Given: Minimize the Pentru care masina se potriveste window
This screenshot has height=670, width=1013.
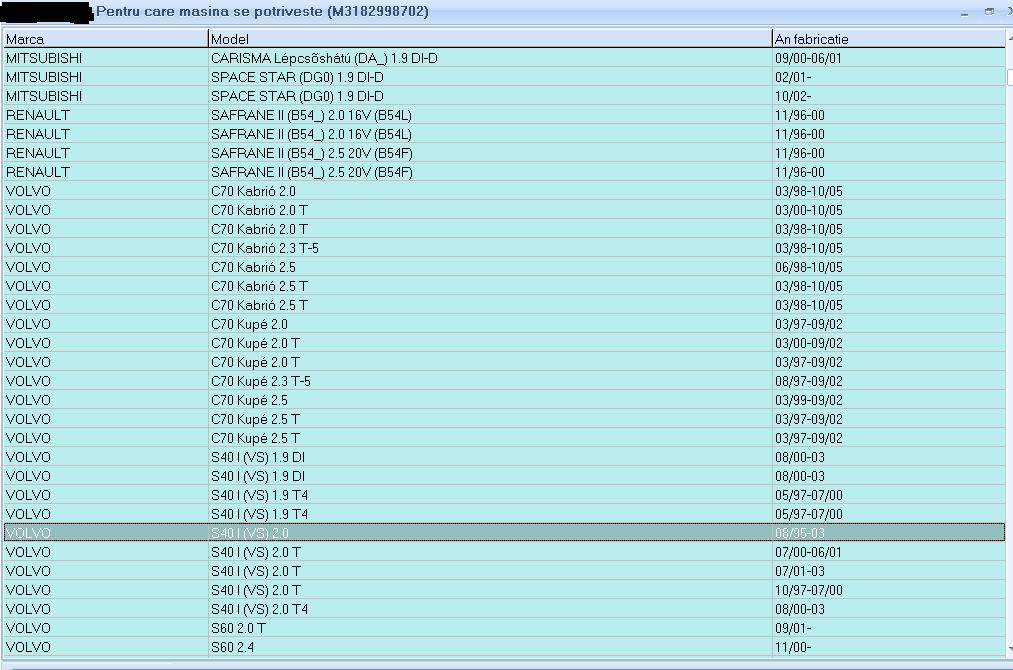Looking at the screenshot, I should point(965,12).
